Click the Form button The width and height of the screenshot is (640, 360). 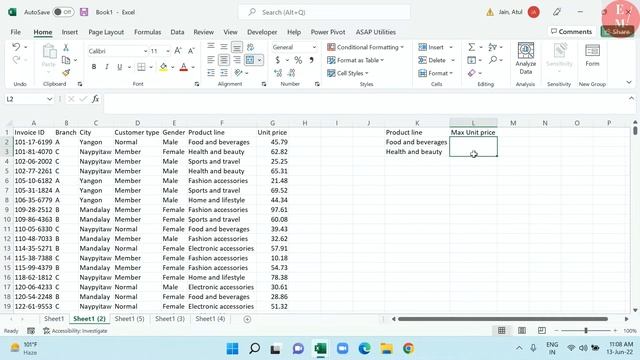[592, 56]
